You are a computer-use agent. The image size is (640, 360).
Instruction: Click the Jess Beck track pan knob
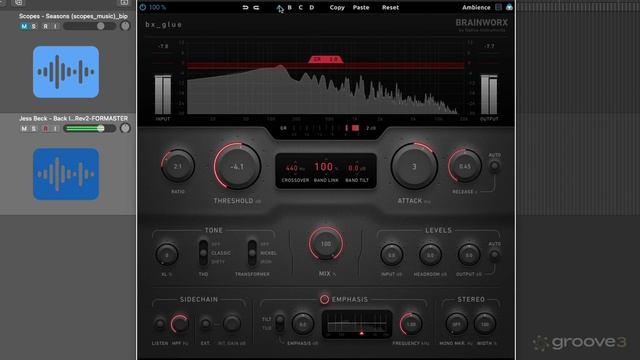[125, 128]
